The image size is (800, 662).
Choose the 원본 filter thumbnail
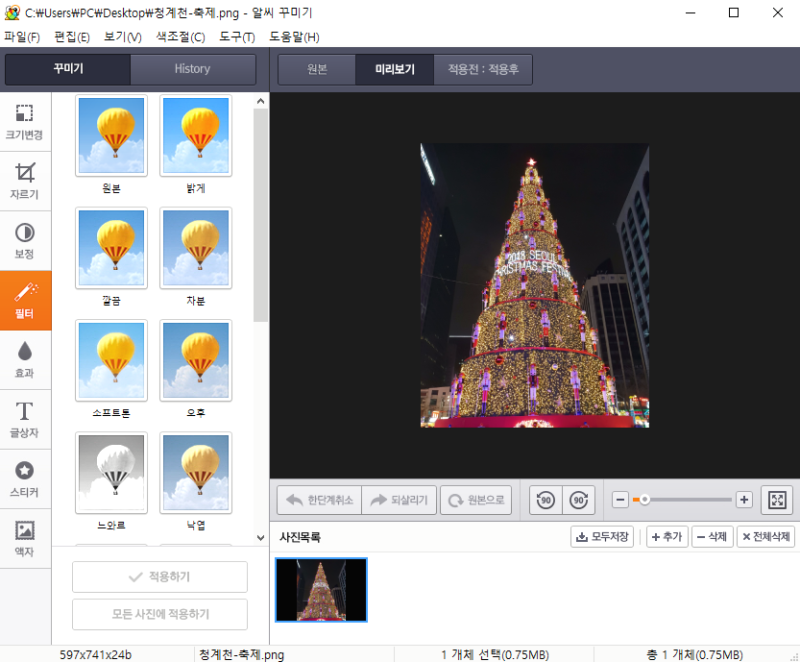pyautogui.click(x=111, y=136)
